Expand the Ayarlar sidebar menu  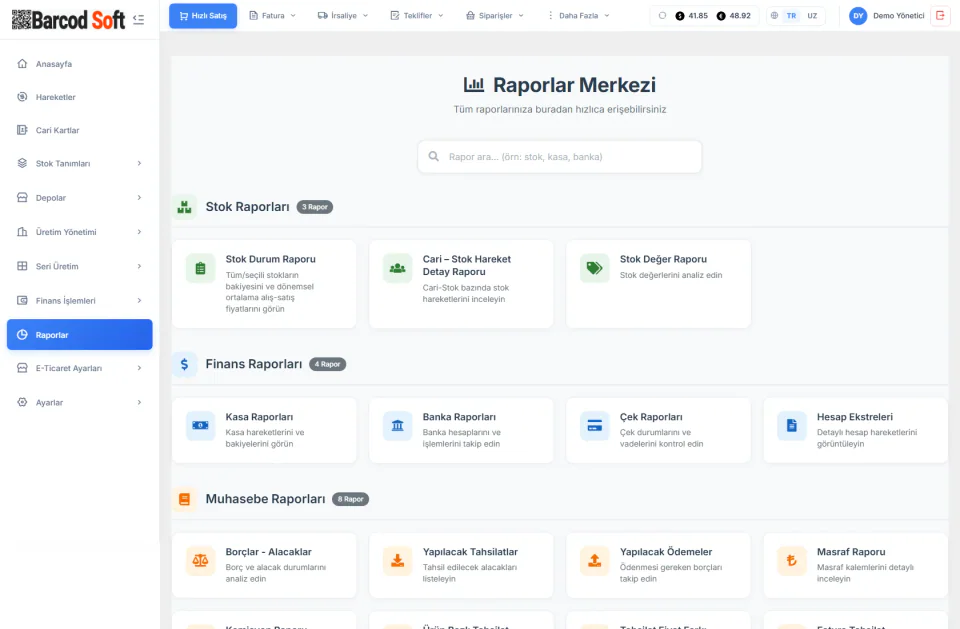pos(80,402)
